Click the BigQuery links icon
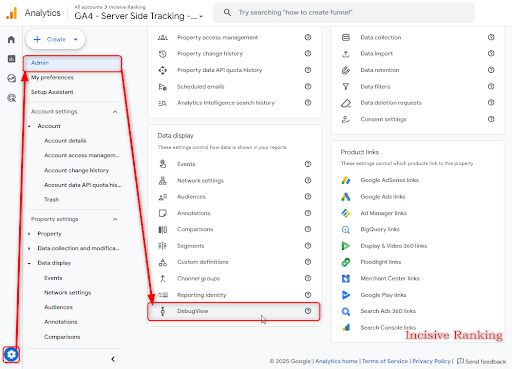Viewport: 512px width, 369px height. point(346,229)
